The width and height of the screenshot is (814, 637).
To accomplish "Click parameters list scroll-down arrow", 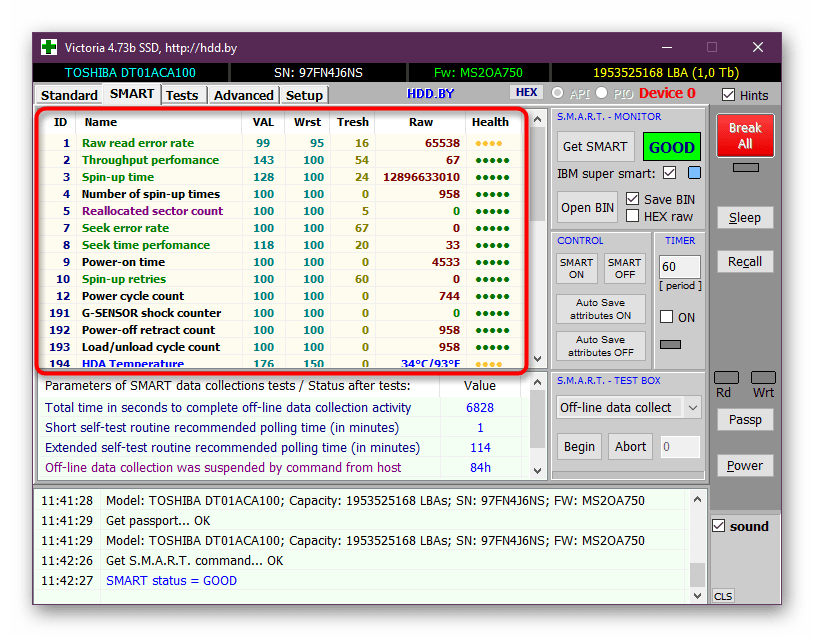I will click(x=537, y=471).
